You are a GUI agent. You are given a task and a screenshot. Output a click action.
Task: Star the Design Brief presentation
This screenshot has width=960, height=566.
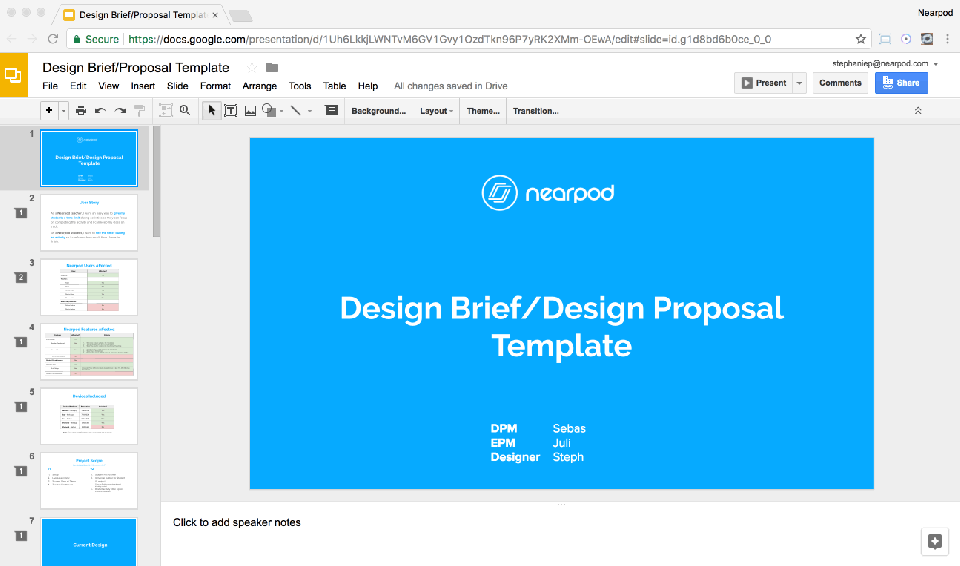252,67
